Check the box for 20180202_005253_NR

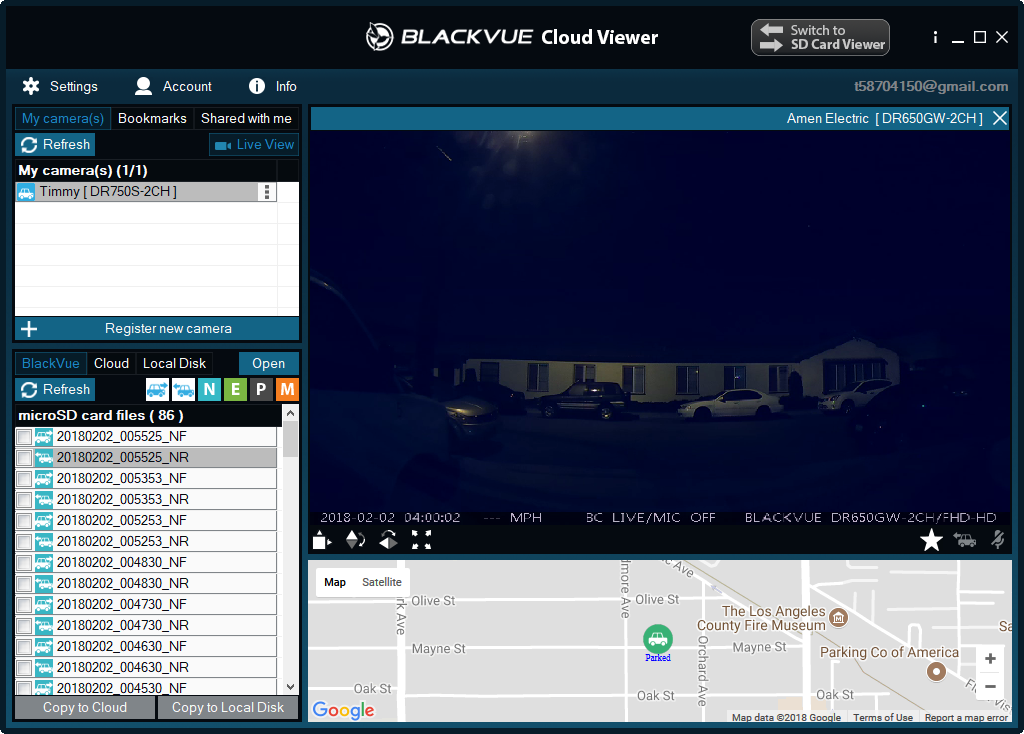24,541
